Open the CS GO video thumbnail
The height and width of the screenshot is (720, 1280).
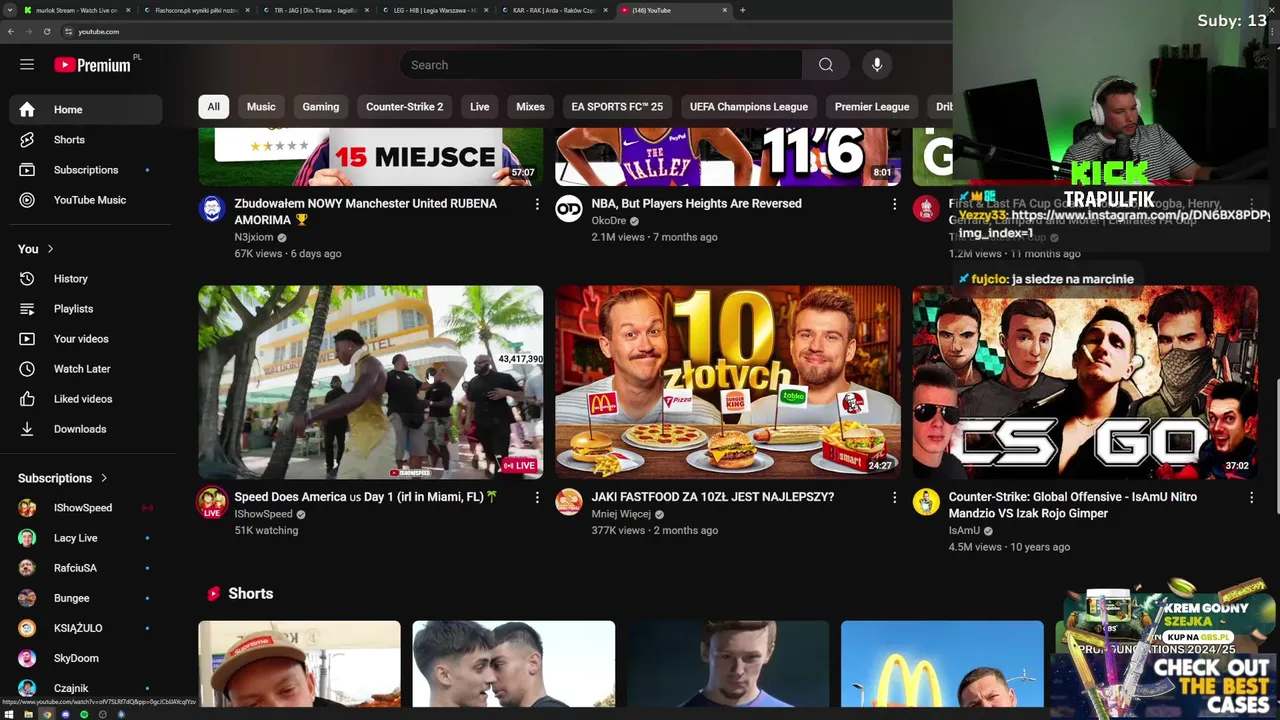(x=1085, y=382)
